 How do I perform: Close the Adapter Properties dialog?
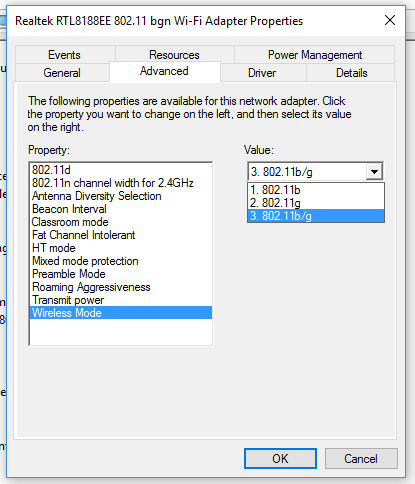point(390,20)
